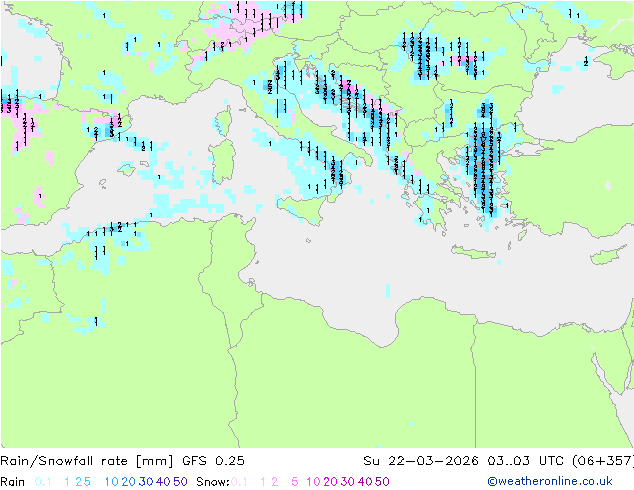Click the 'Snow:' legend label
This screenshot has height=490, width=634.
point(213,482)
